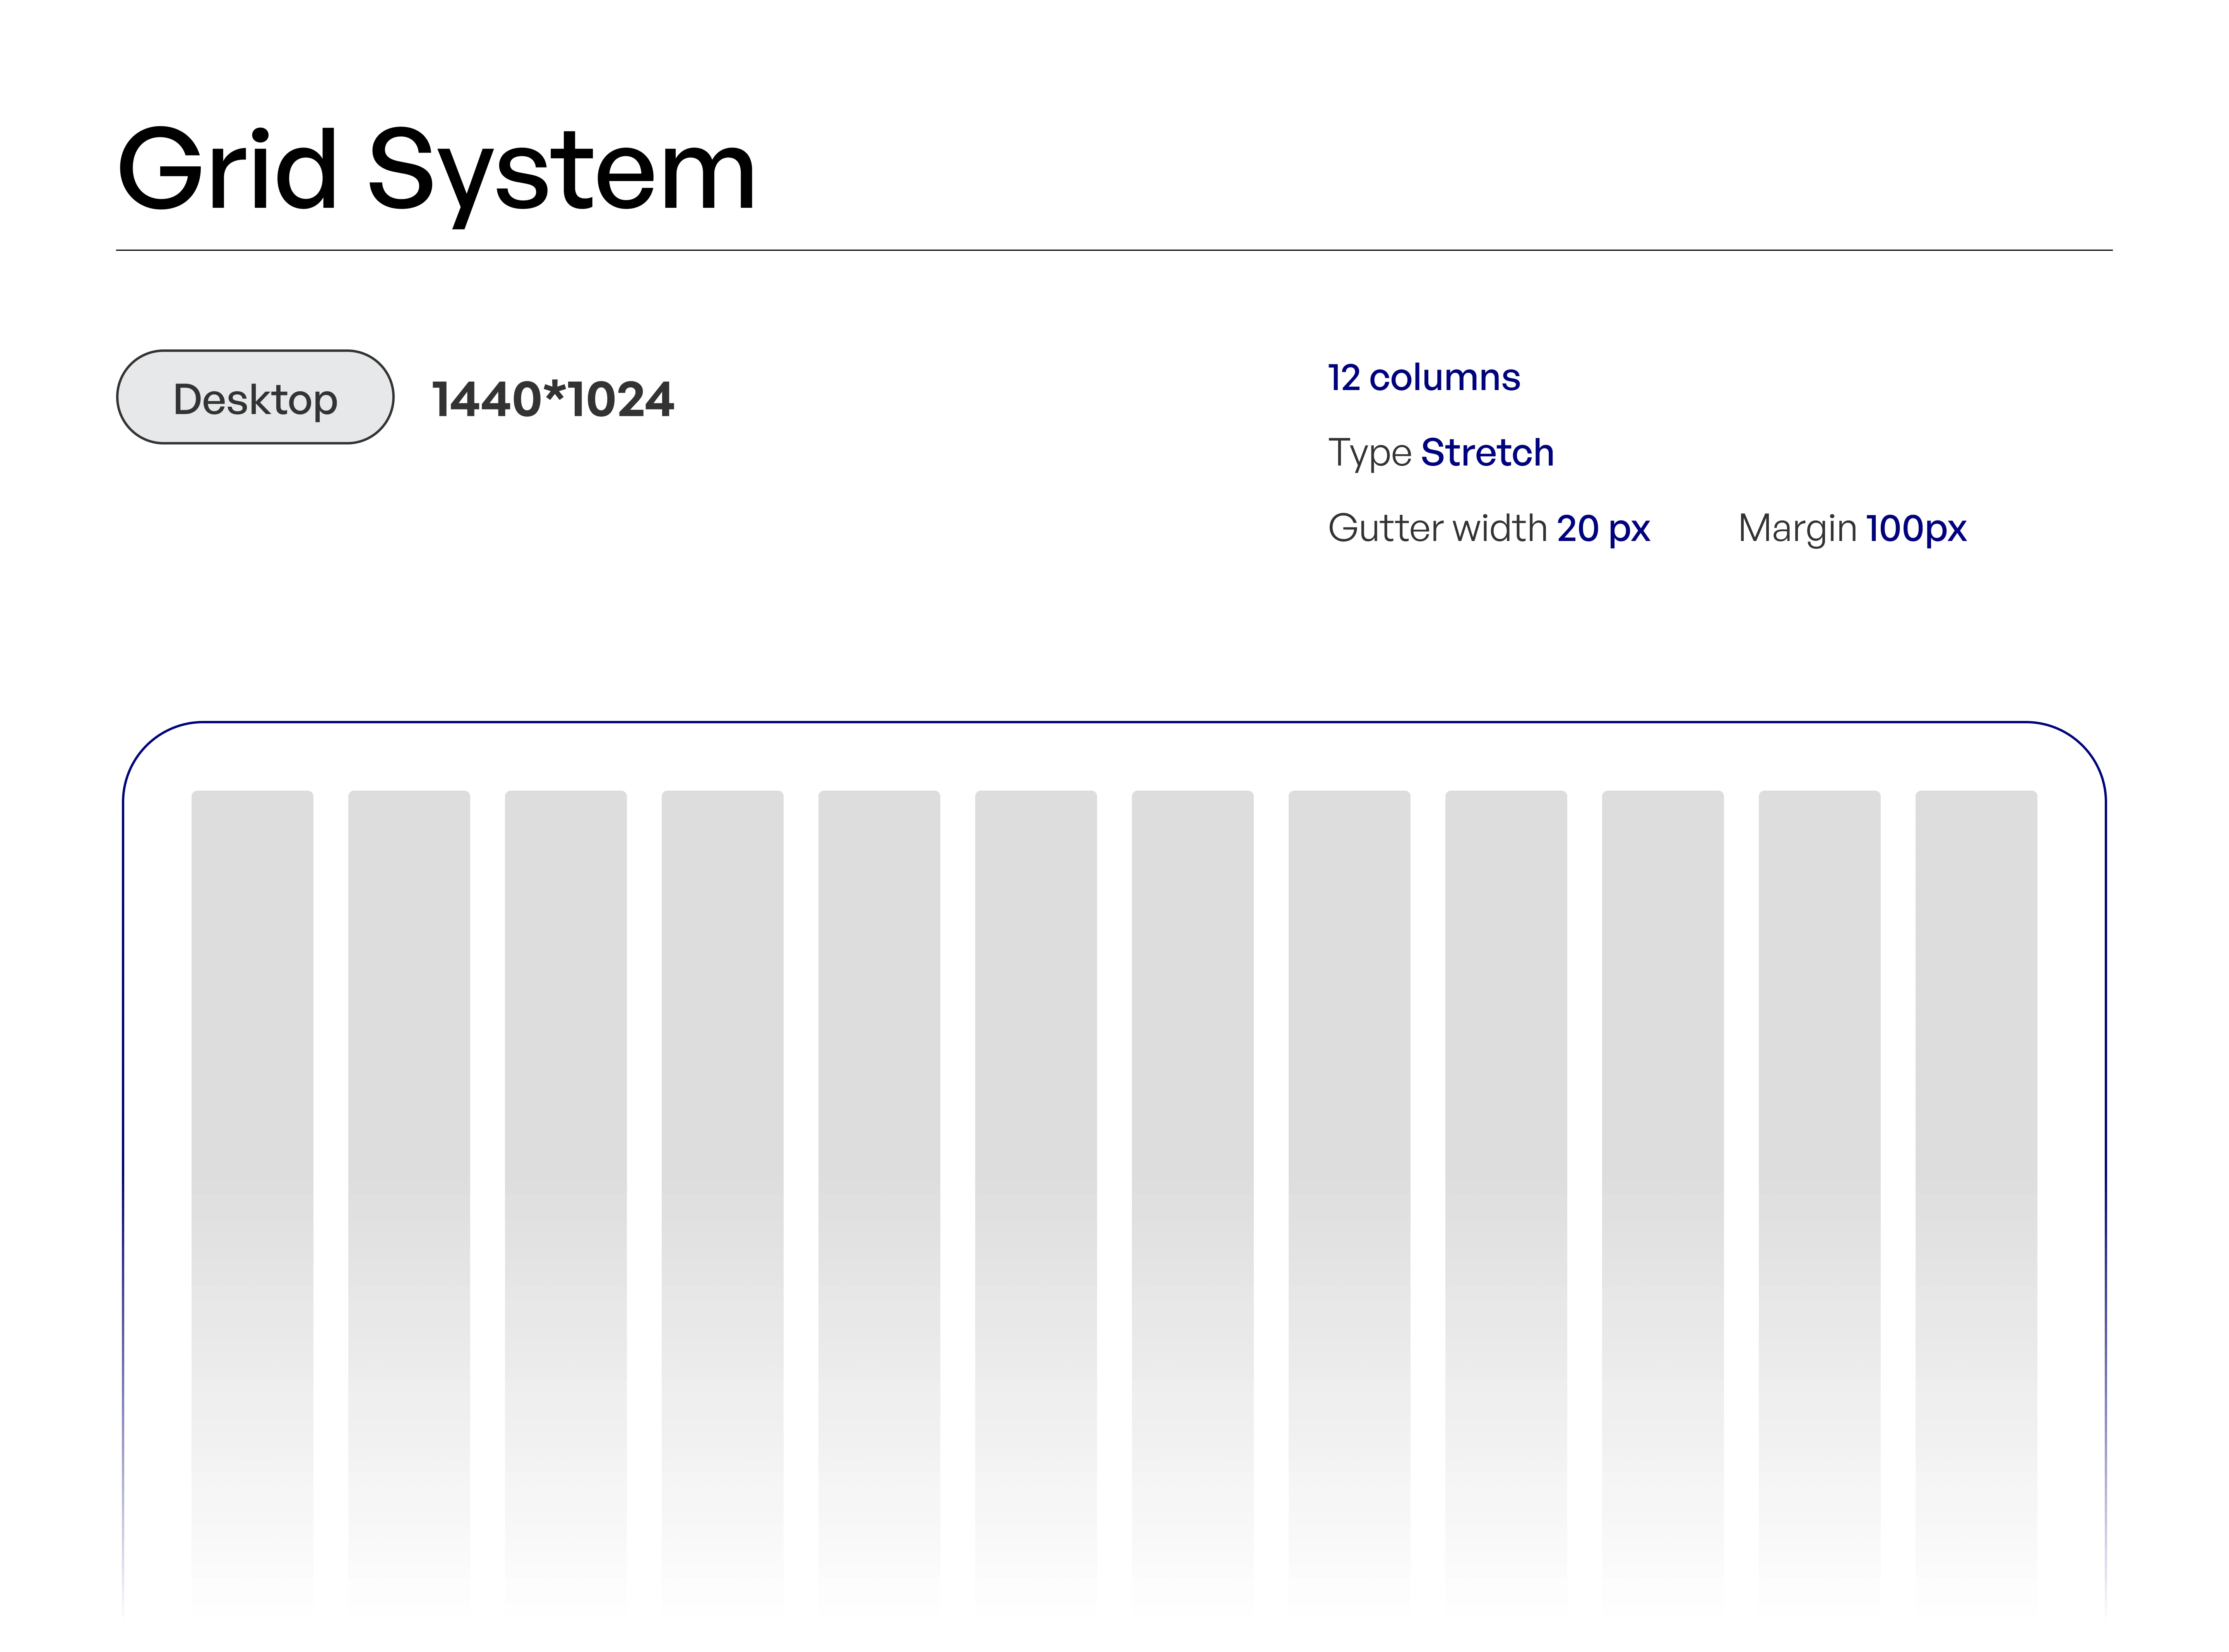Select the Grid System heading

(x=436, y=170)
